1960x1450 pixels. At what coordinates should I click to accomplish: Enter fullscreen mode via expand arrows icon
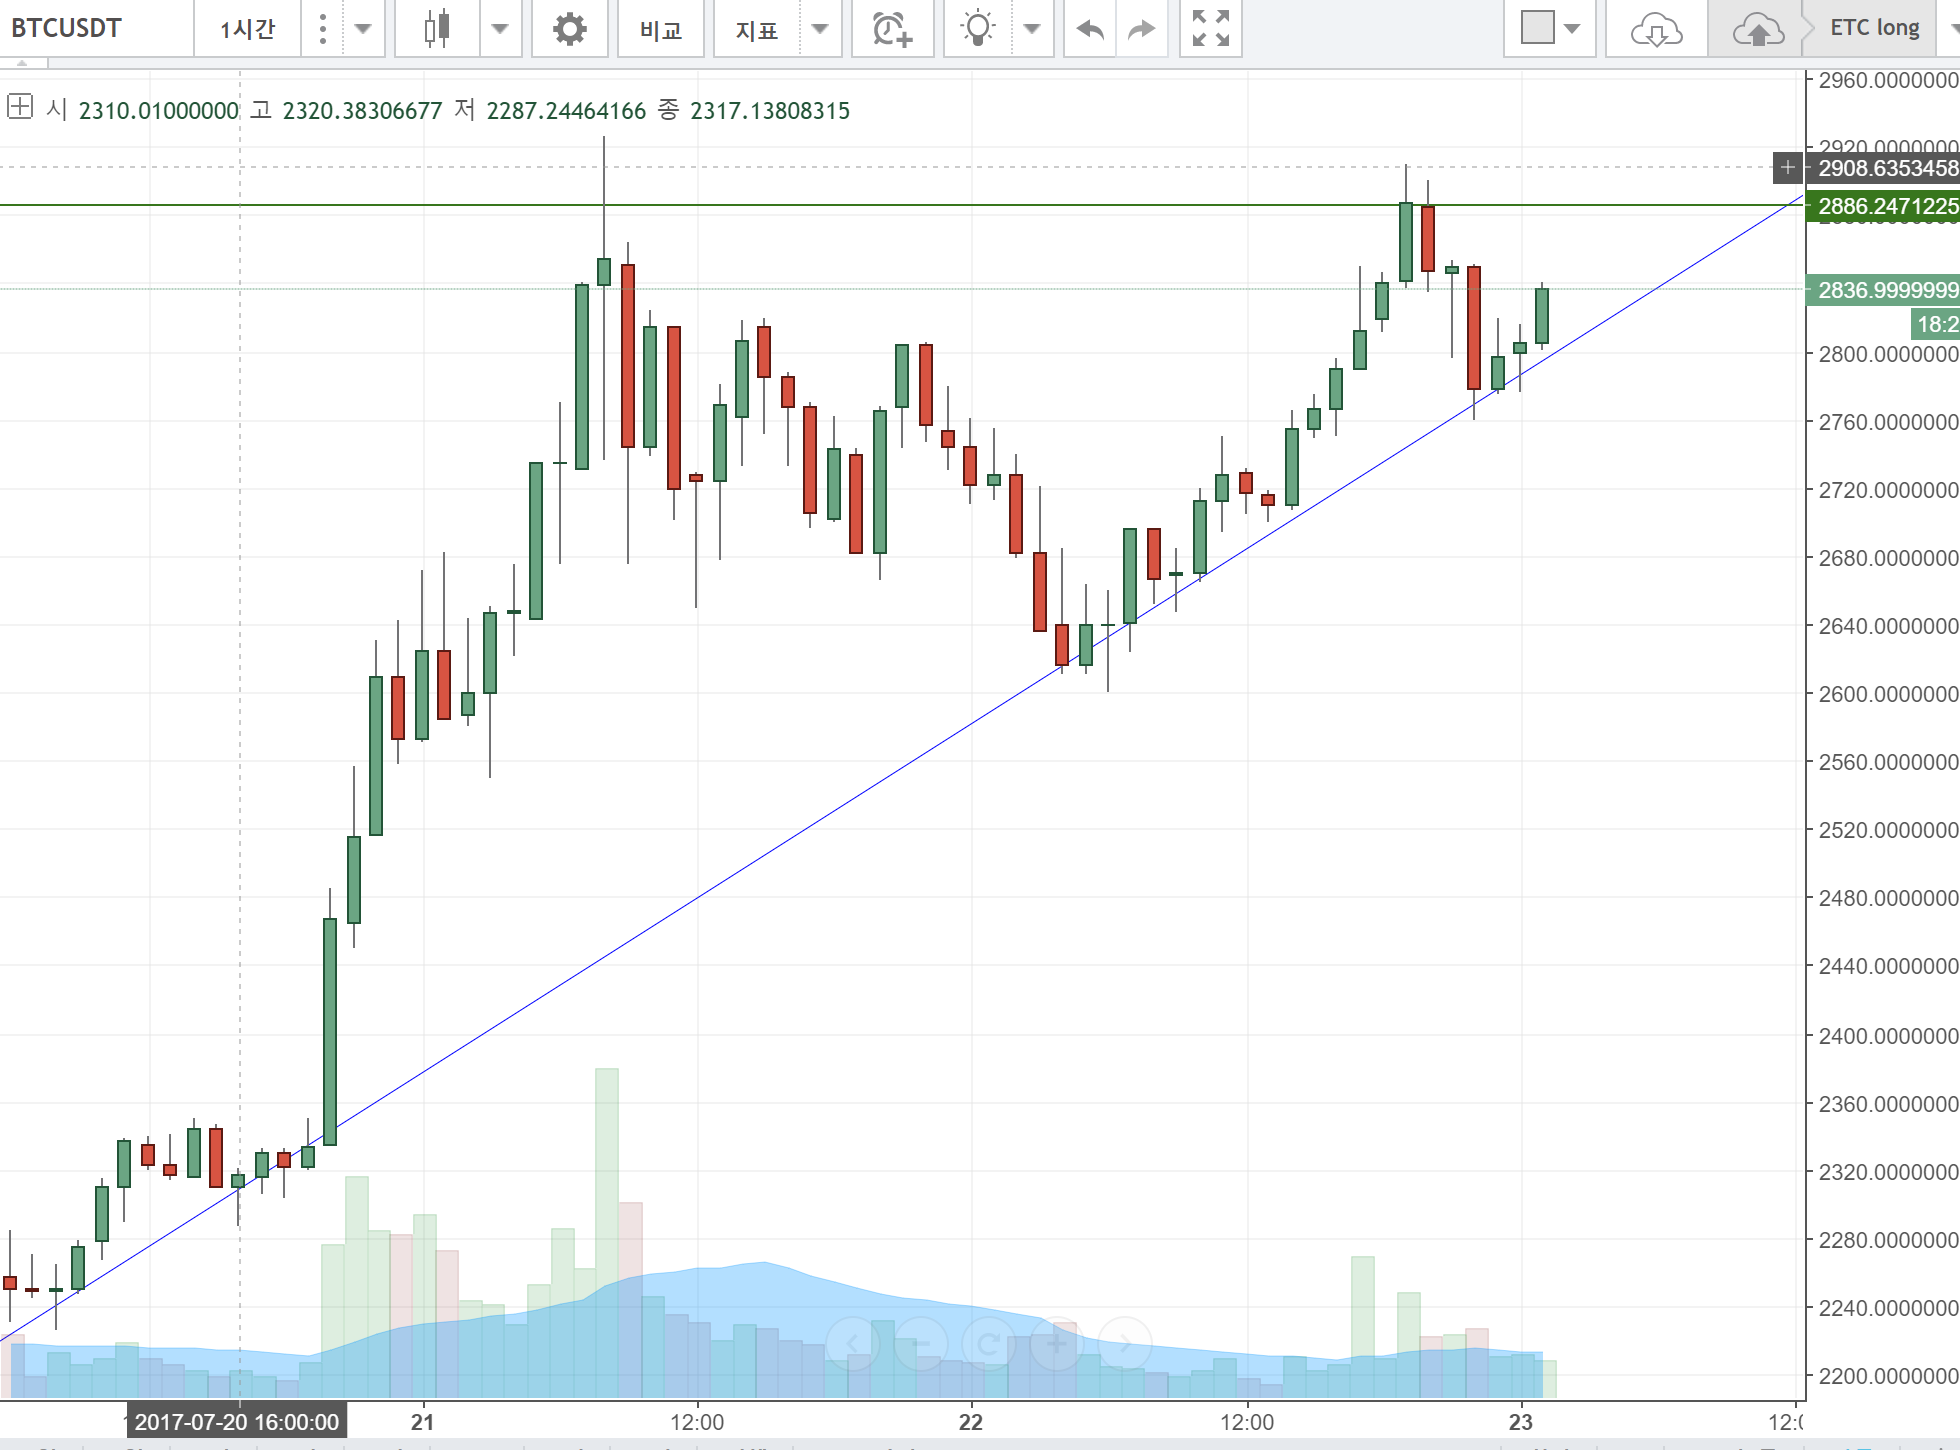pyautogui.click(x=1210, y=29)
